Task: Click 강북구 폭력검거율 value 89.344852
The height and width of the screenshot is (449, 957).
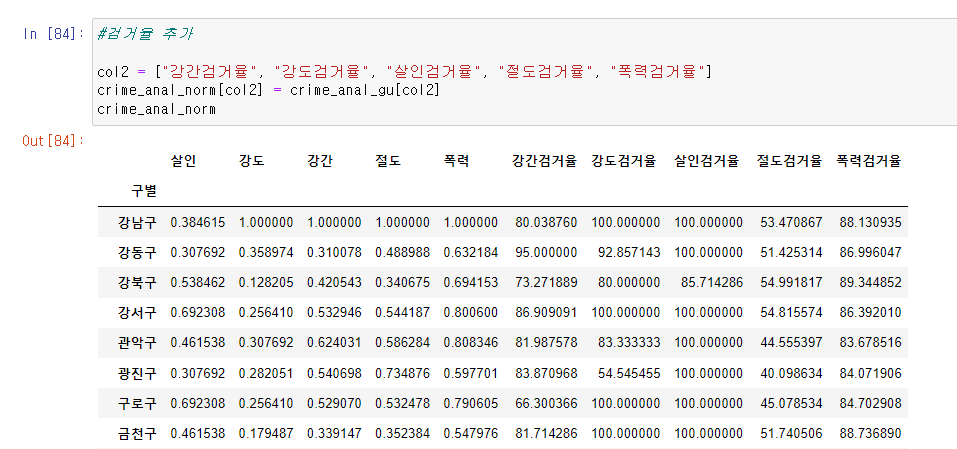Action: [870, 282]
